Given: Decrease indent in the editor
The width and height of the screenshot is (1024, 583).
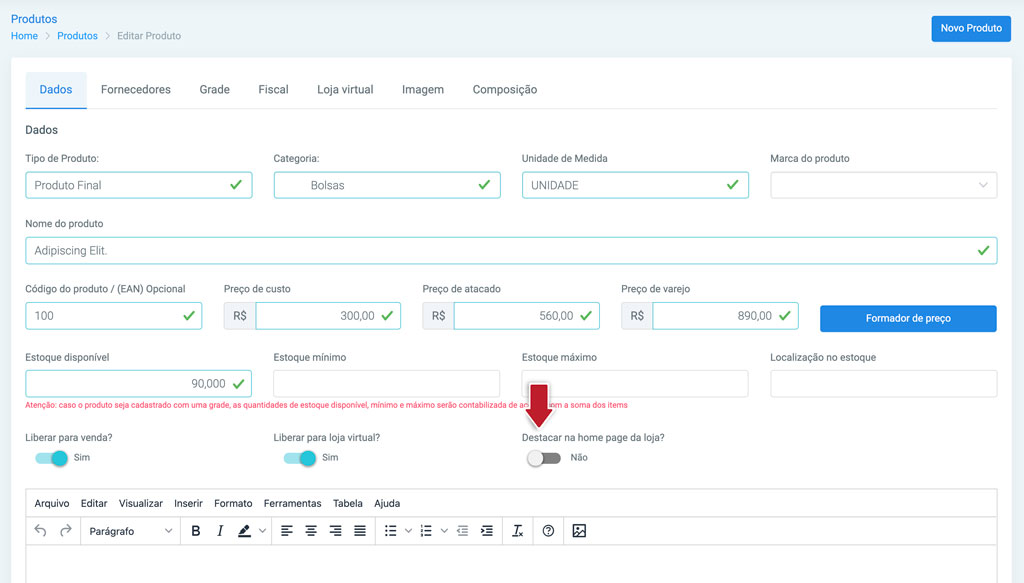Looking at the screenshot, I should tap(462, 531).
